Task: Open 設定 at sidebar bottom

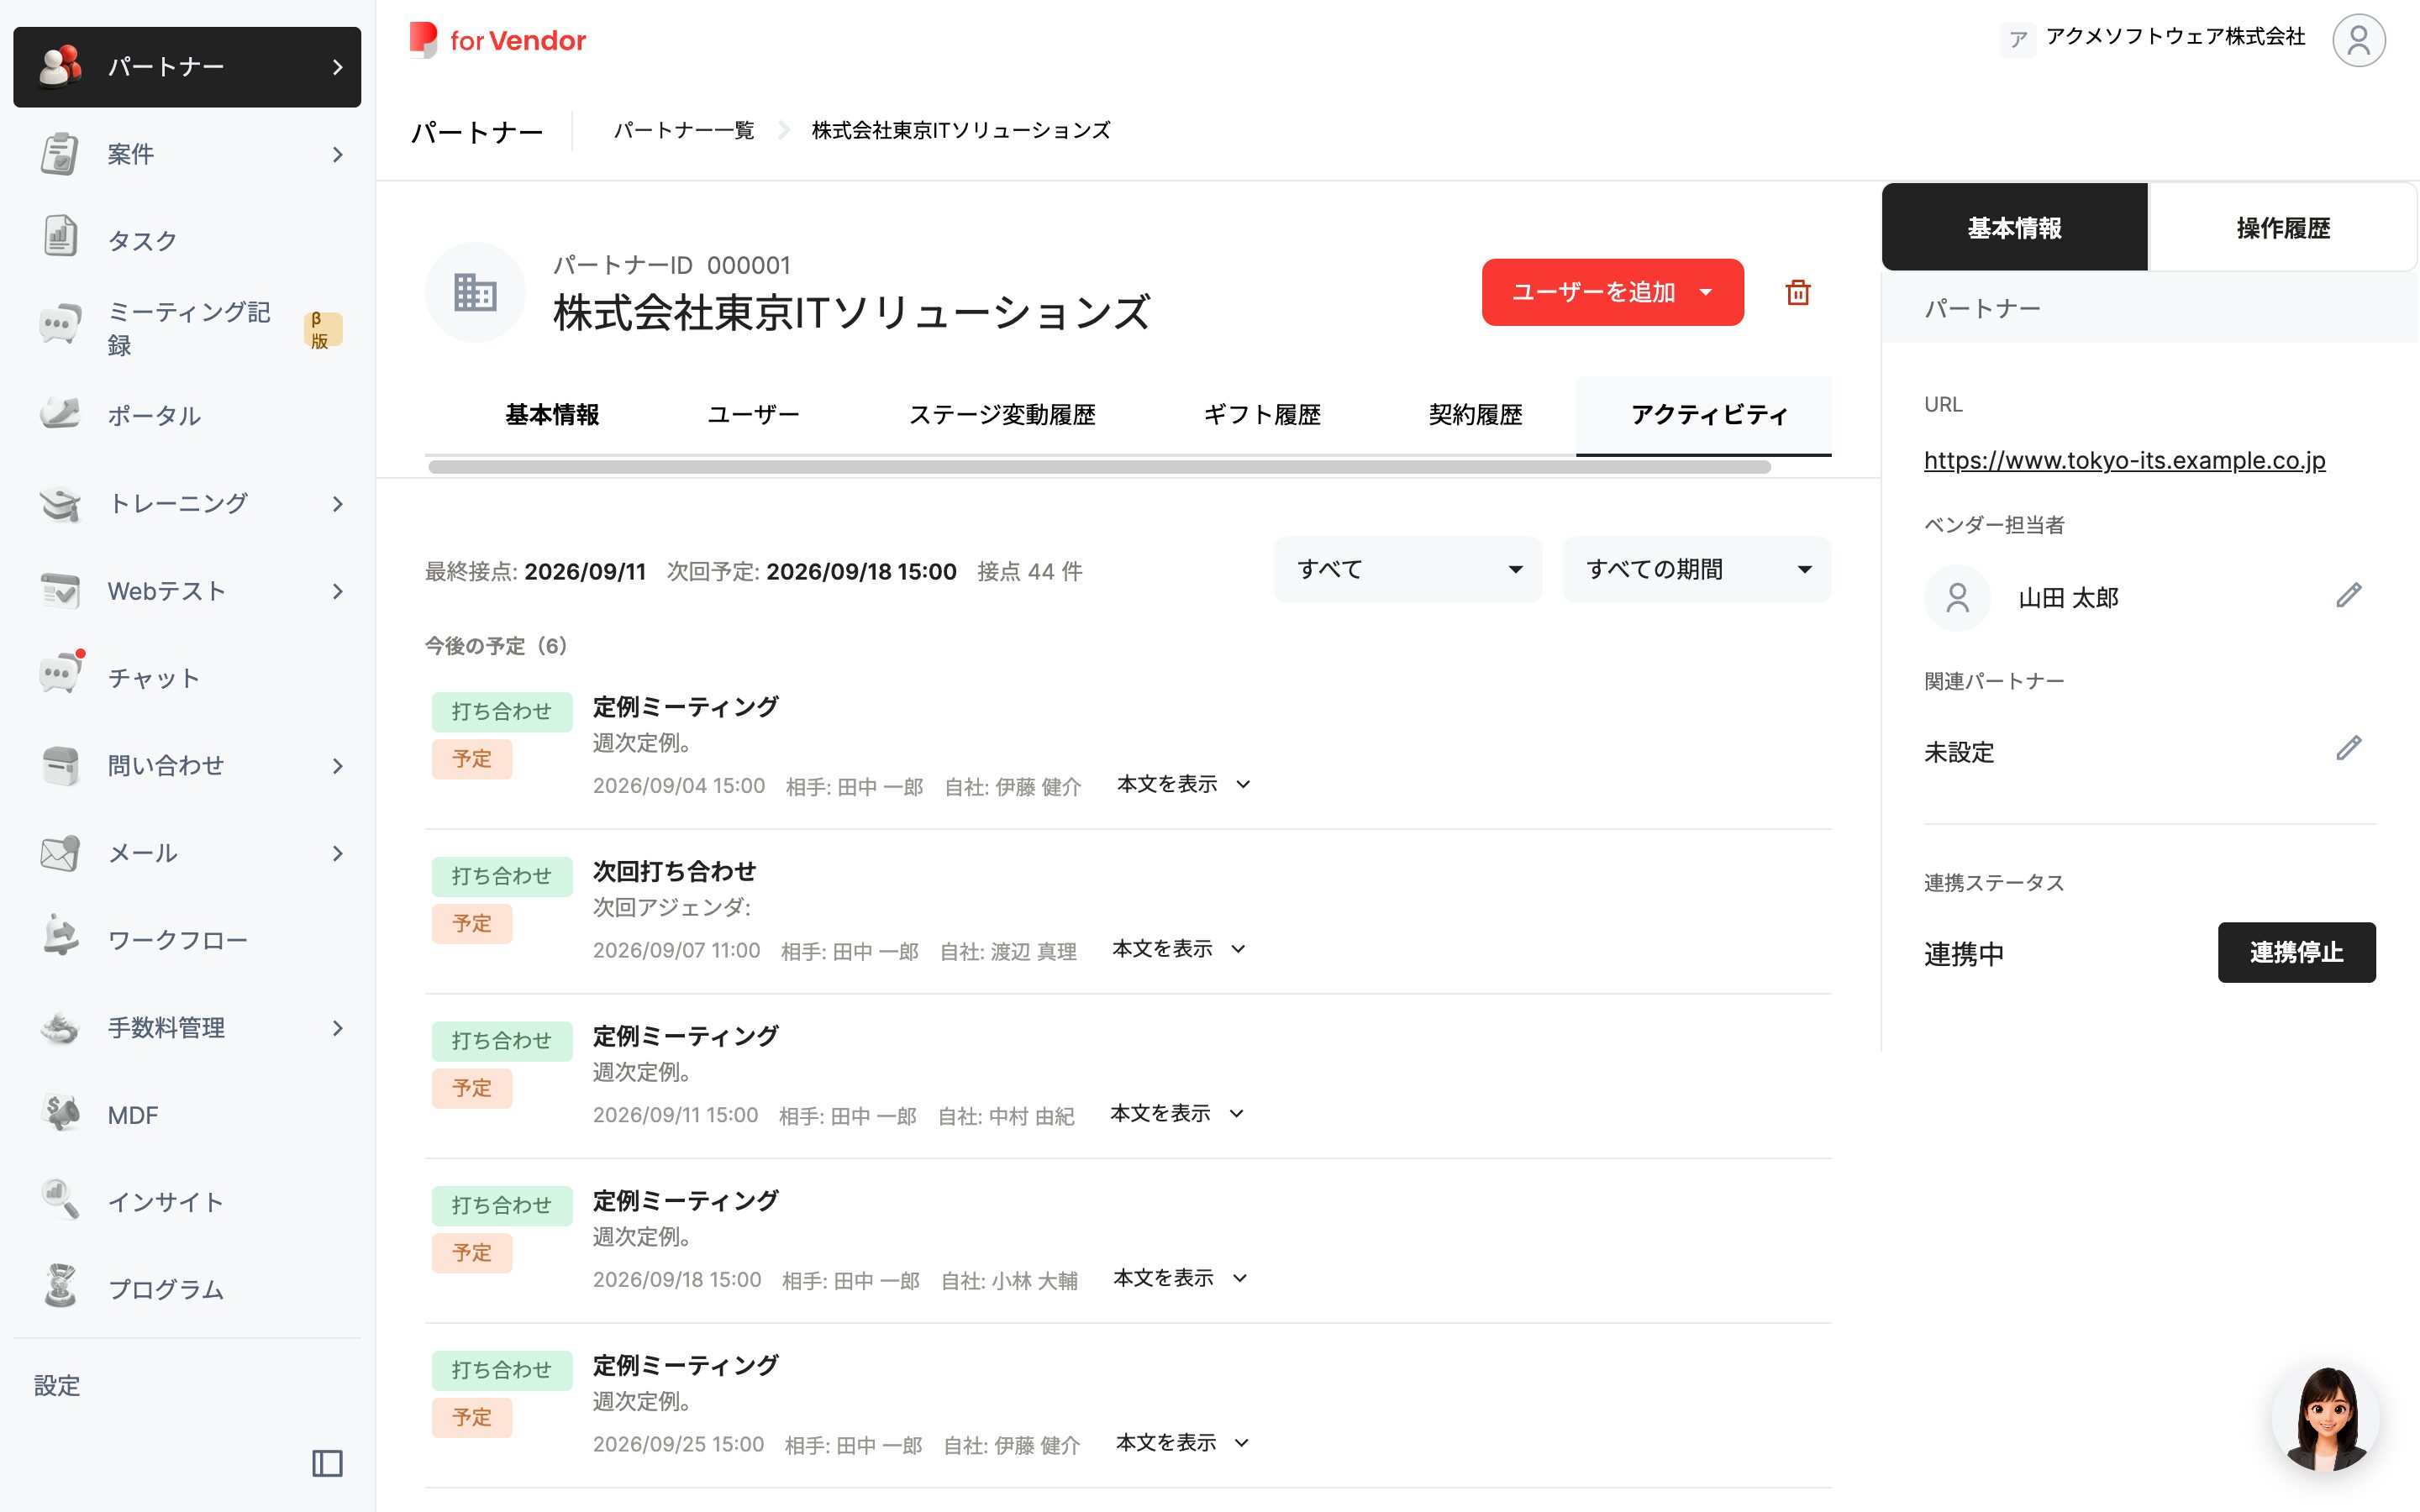Action: click(57, 1386)
